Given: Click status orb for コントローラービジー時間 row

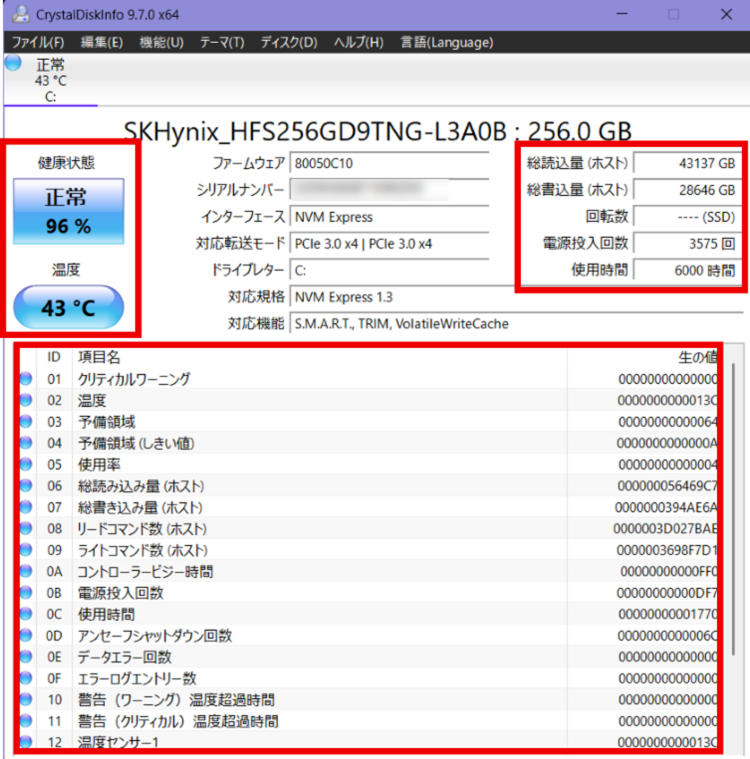Looking at the screenshot, I should click(x=26, y=571).
